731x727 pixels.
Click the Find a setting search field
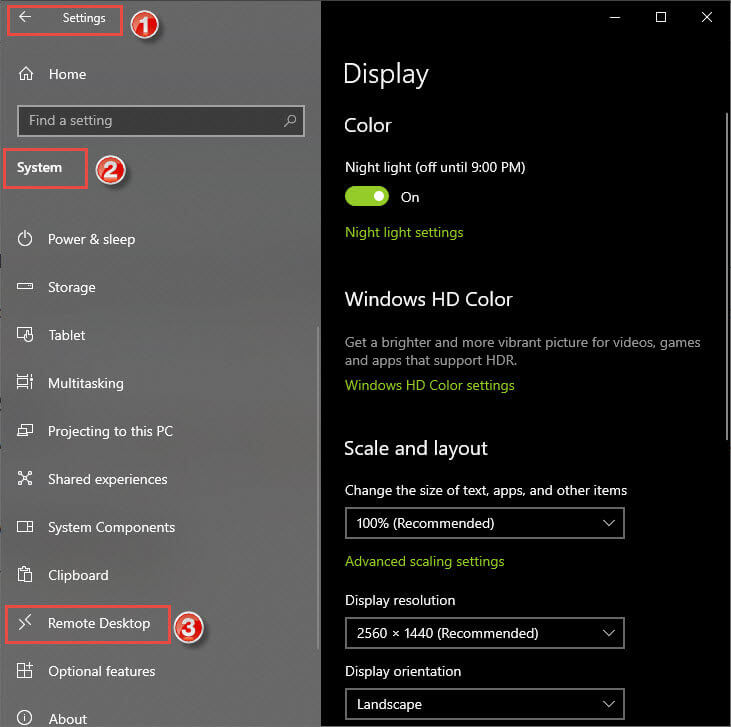pyautogui.click(x=161, y=121)
